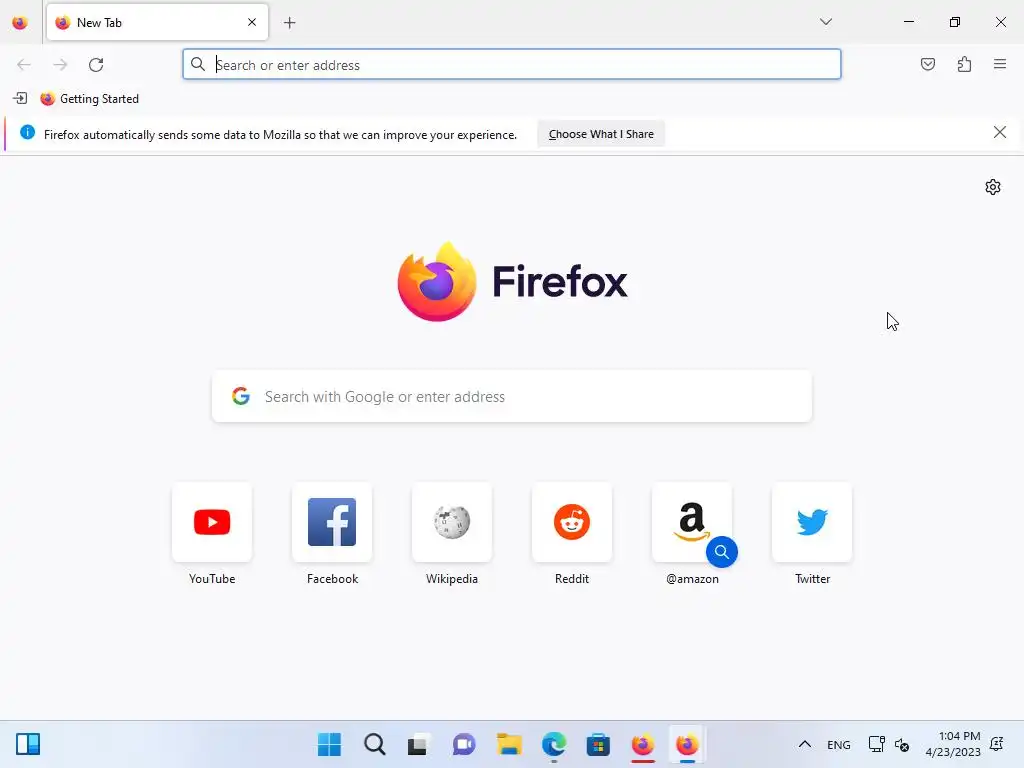
Task: Open the Facebook shortcut tile
Action: coord(332,522)
